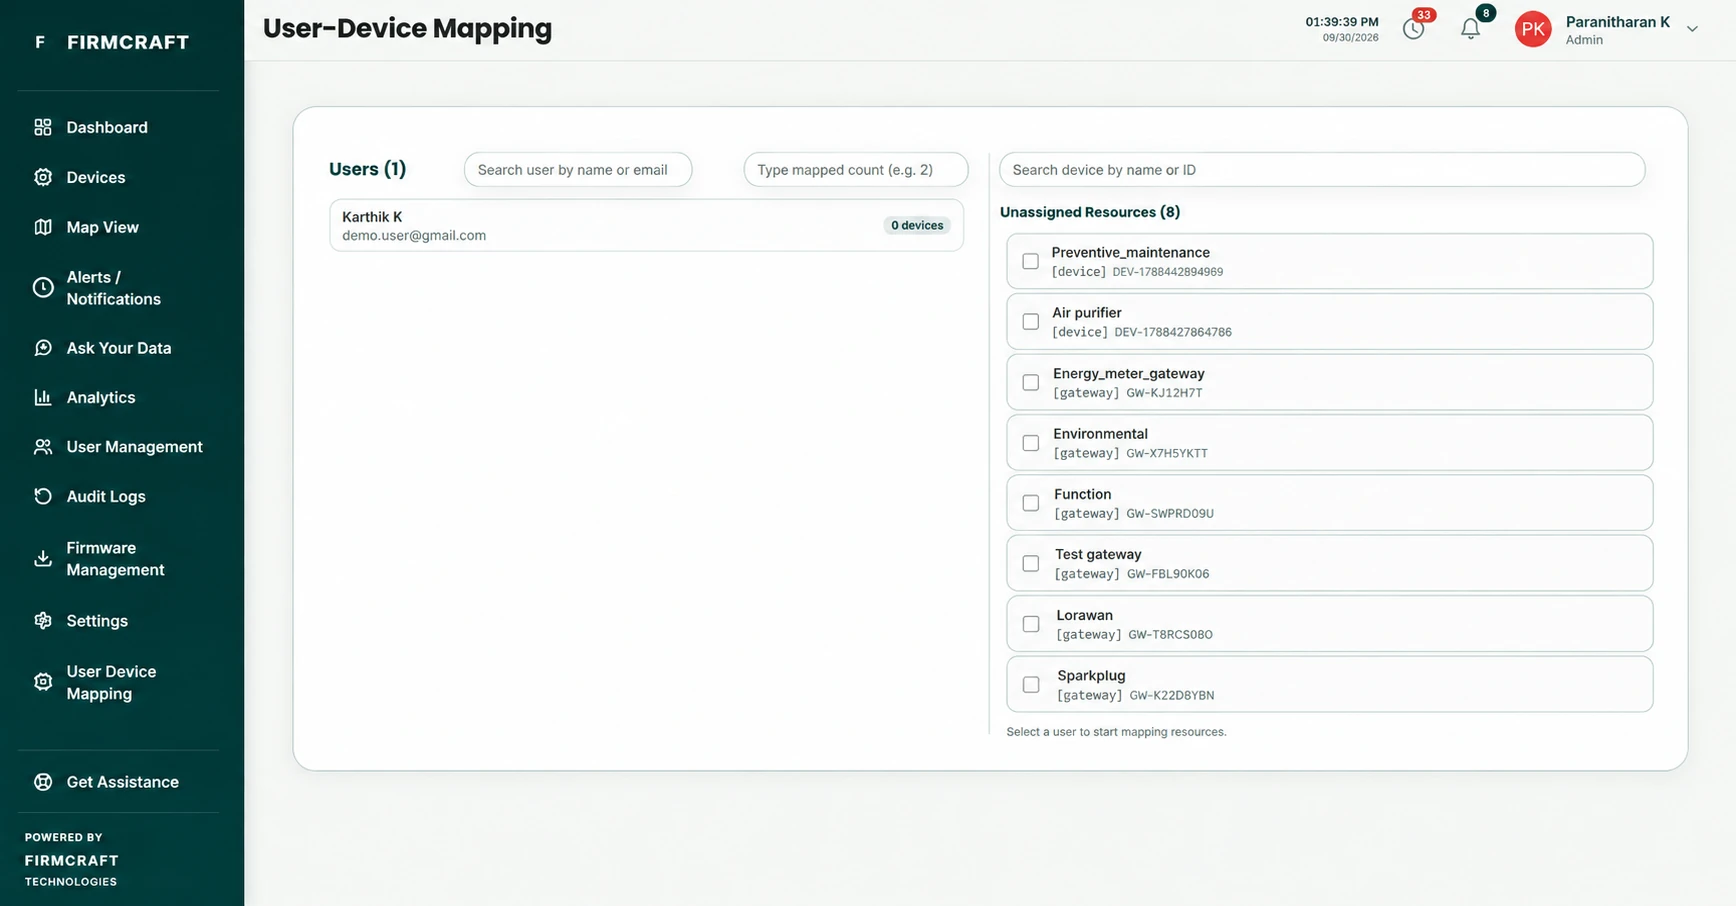Open Firmware Management menu item

click(x=118, y=559)
